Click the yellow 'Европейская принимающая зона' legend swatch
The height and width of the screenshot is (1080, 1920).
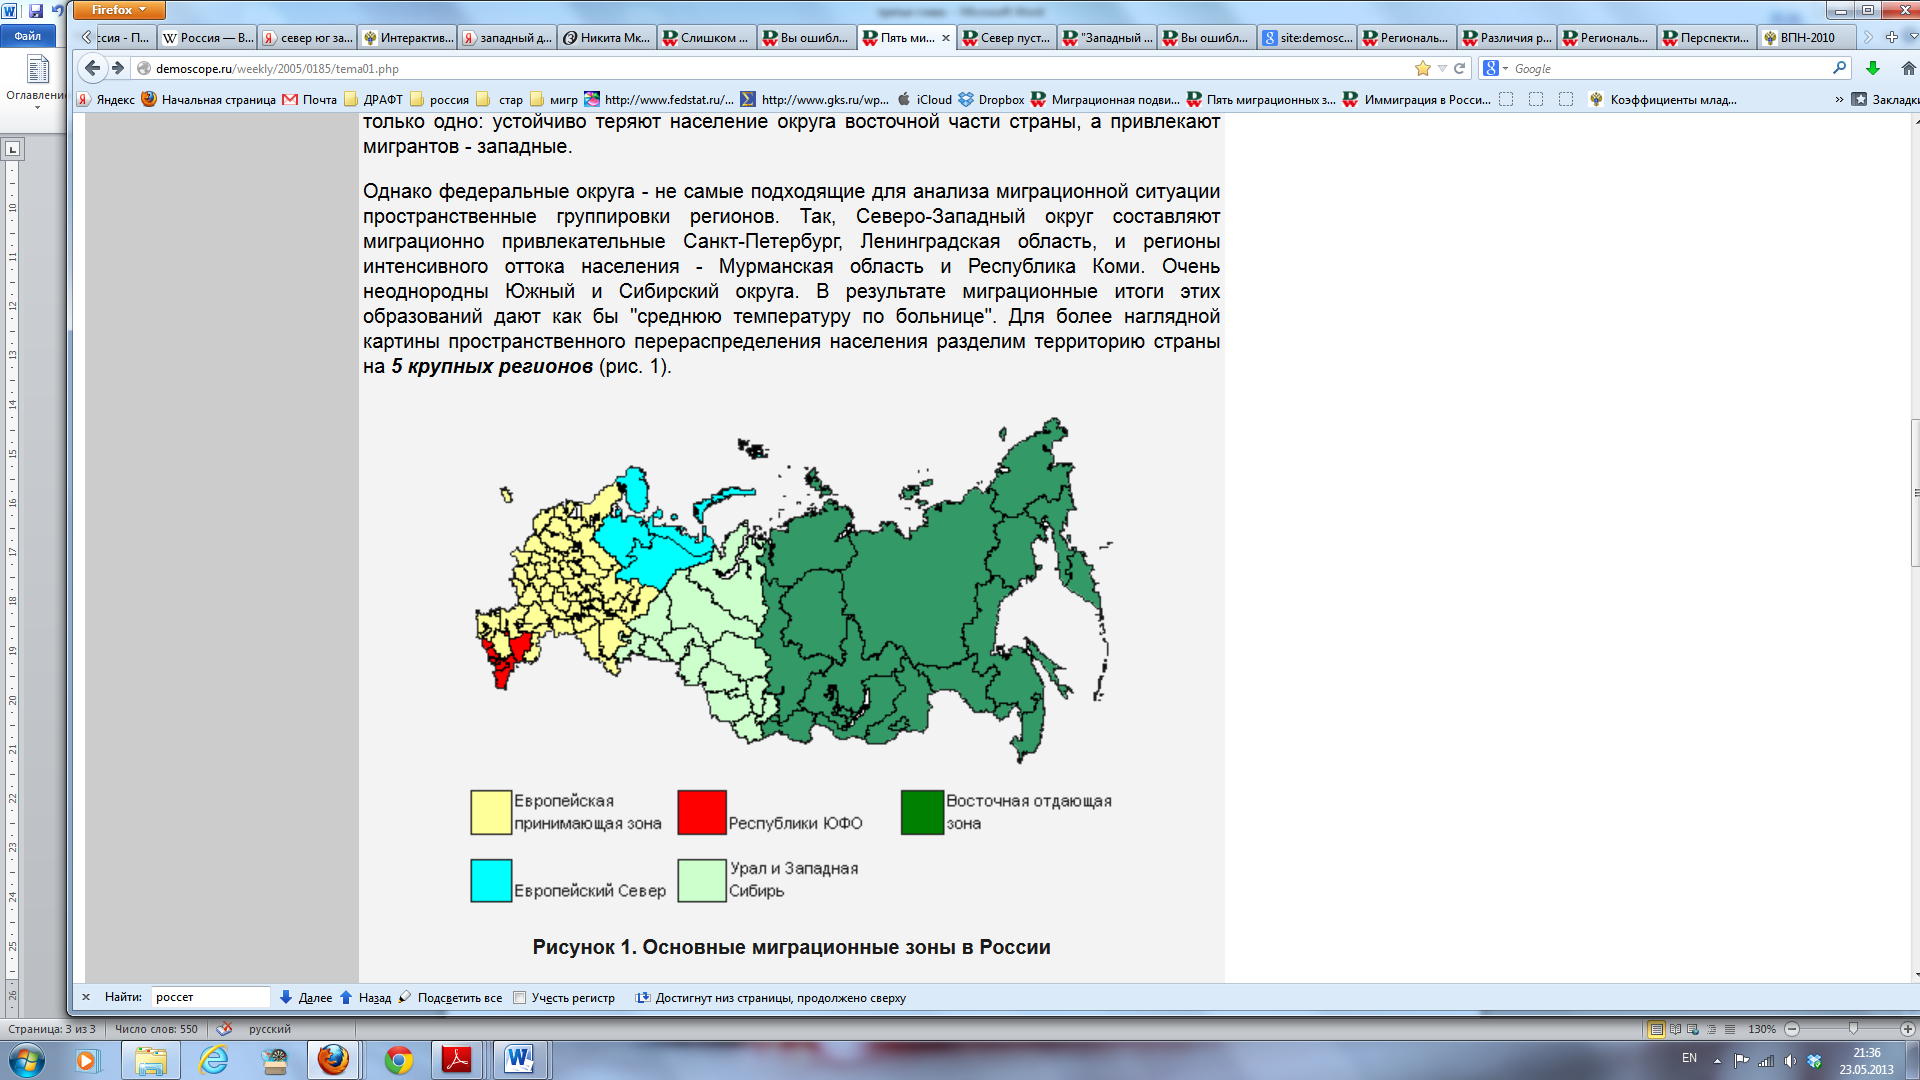[491, 812]
